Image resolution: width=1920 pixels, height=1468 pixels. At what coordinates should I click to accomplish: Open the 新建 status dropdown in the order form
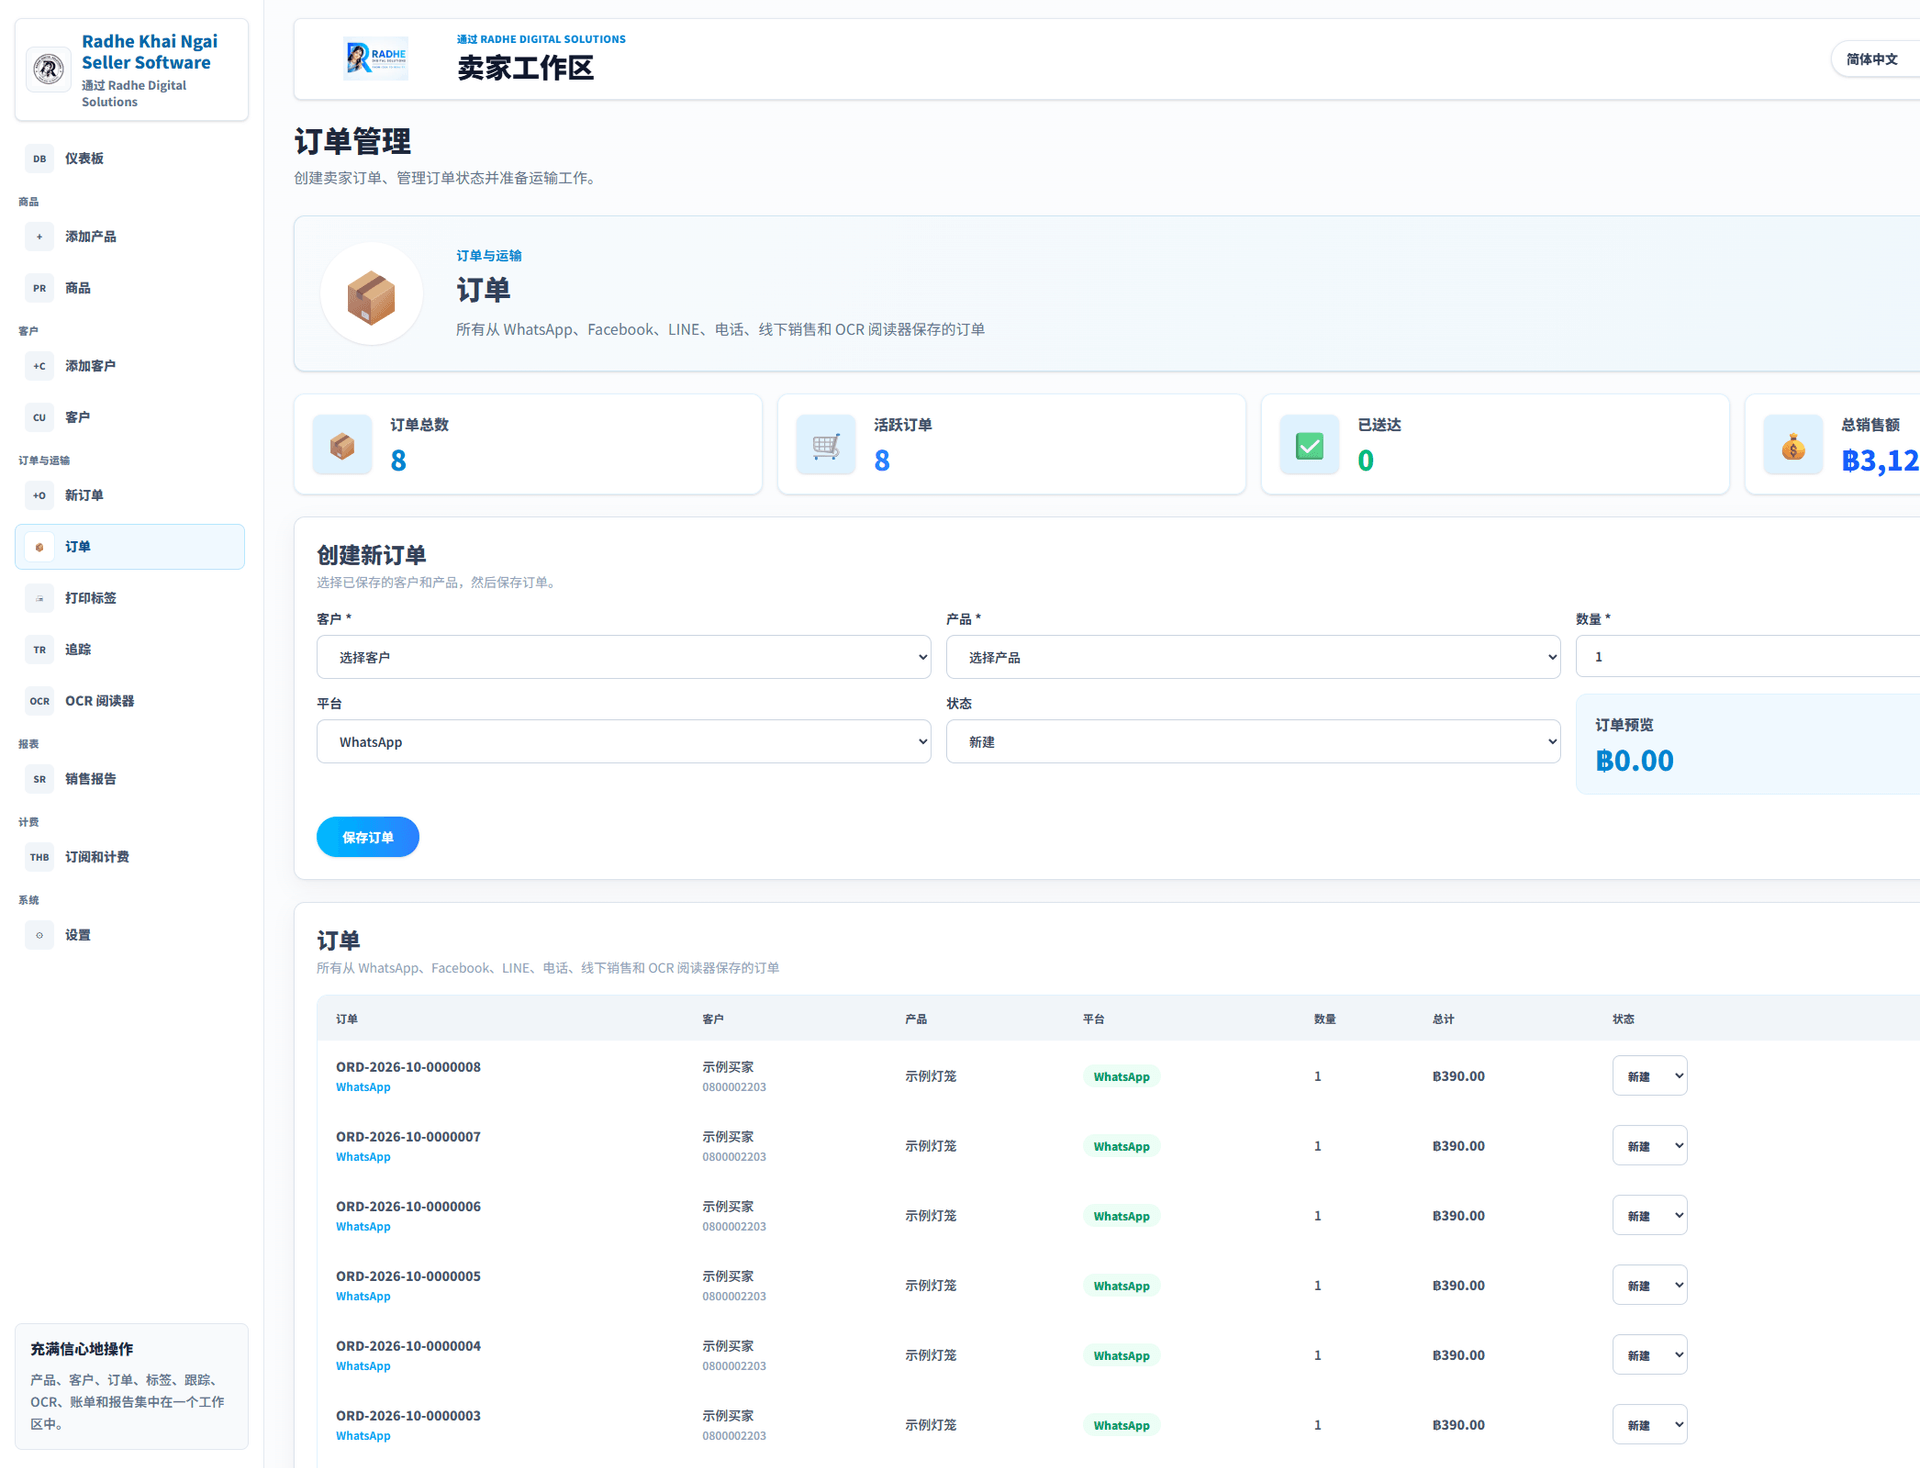(1253, 741)
